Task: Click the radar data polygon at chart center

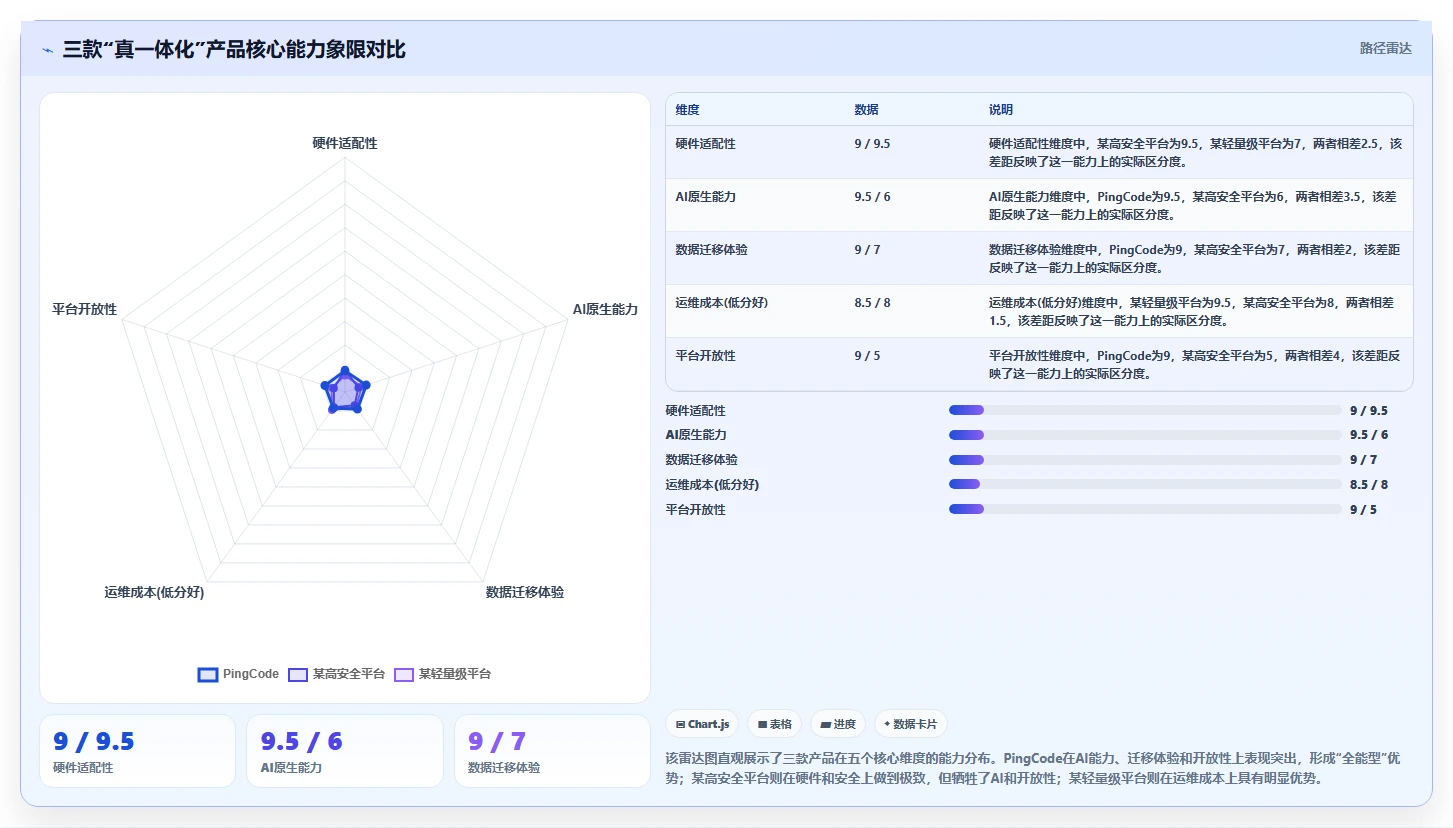Action: coord(345,391)
